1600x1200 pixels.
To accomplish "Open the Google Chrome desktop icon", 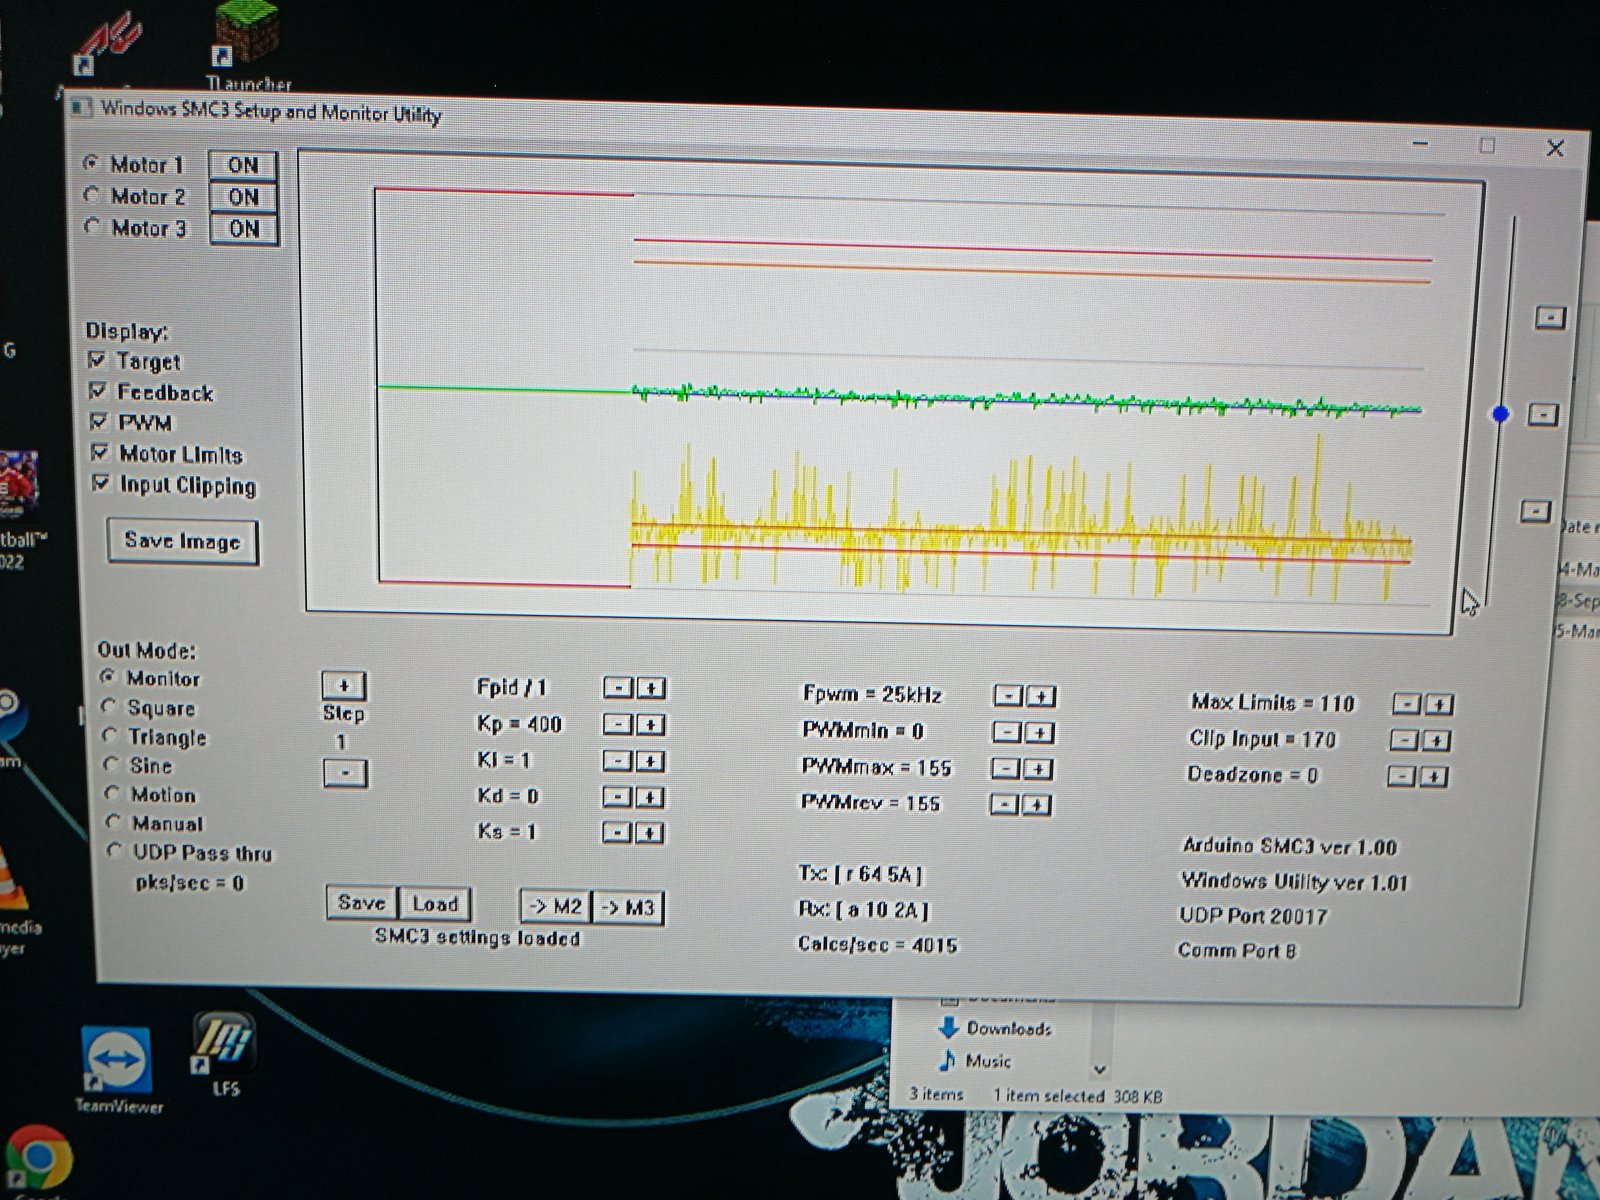I will tap(37, 1160).
